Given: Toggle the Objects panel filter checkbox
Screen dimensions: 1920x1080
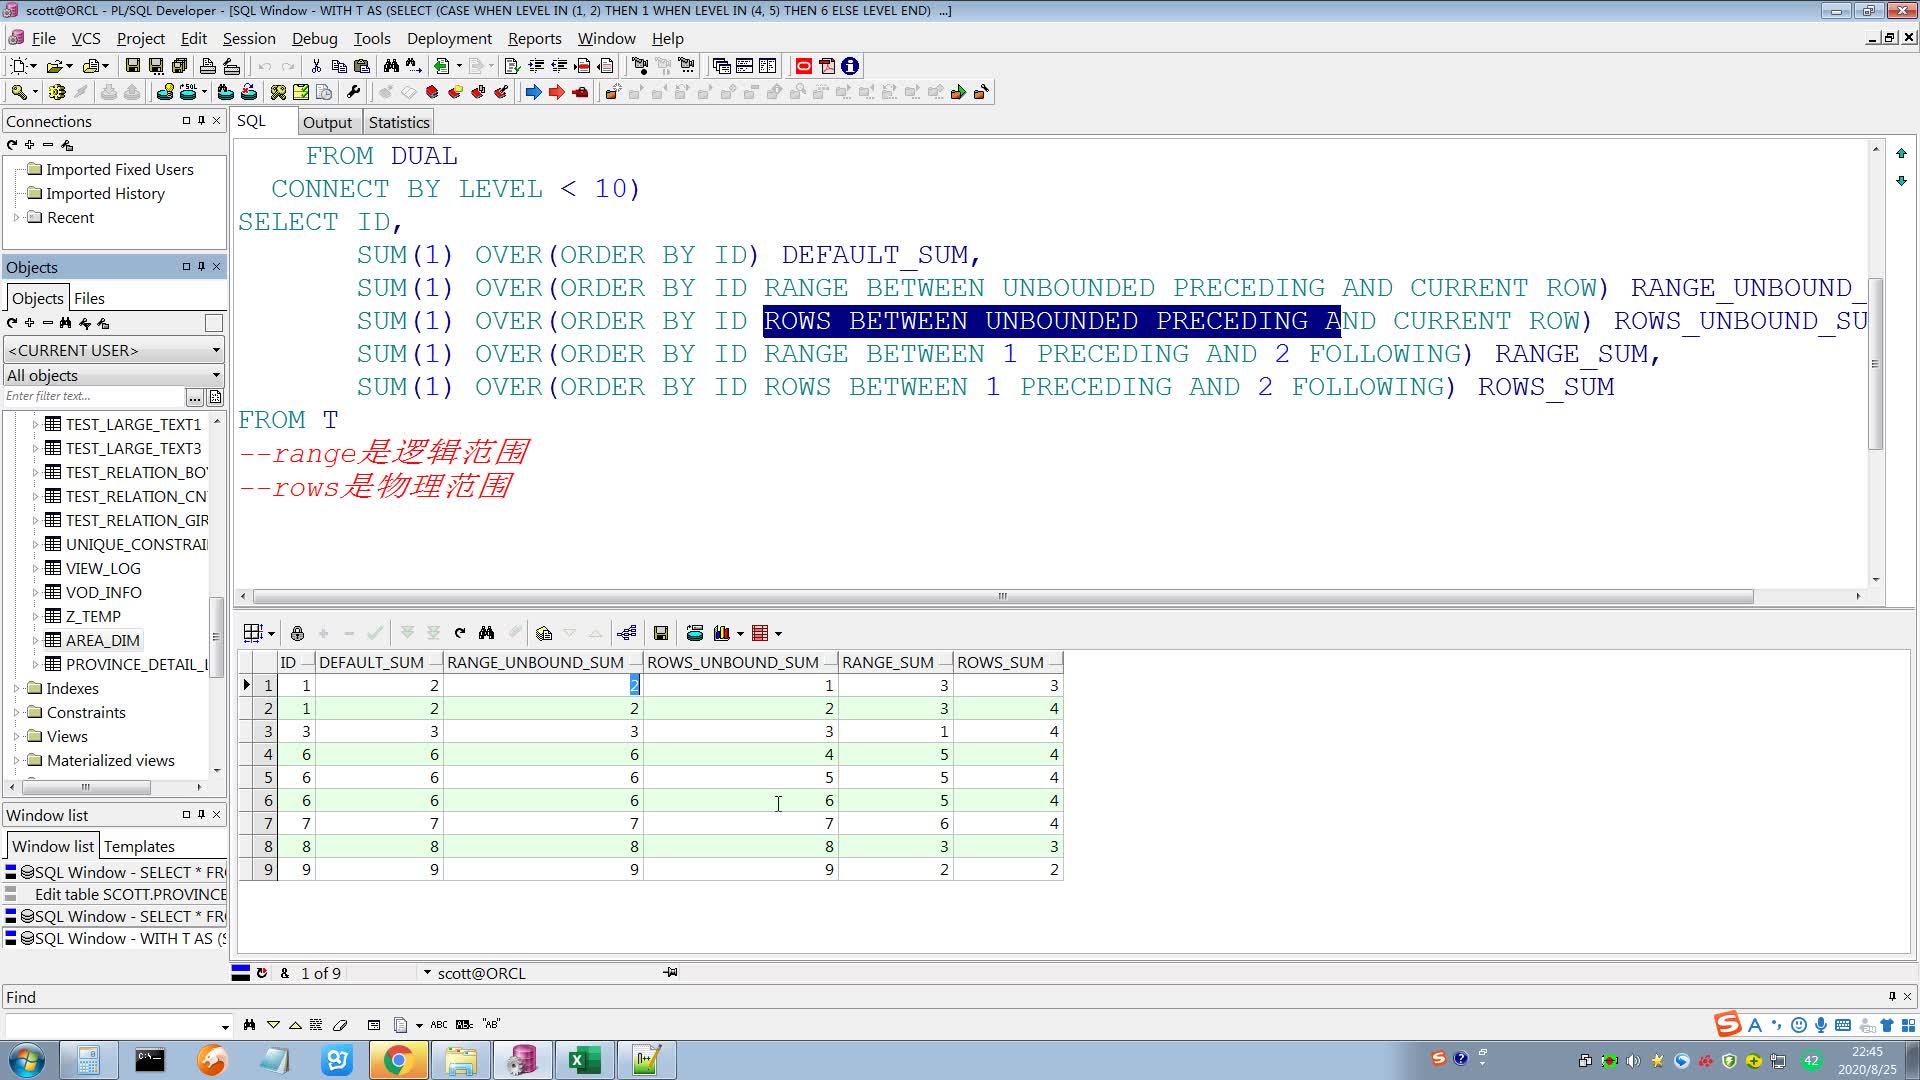Looking at the screenshot, I should pos(213,323).
